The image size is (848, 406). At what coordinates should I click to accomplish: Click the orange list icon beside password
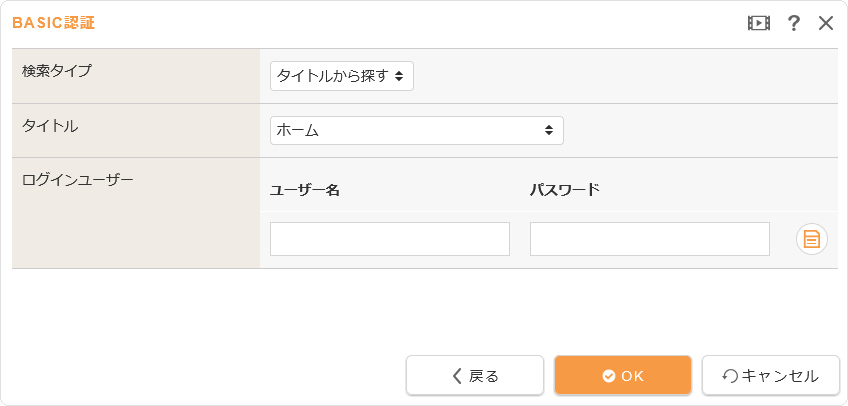(x=812, y=239)
